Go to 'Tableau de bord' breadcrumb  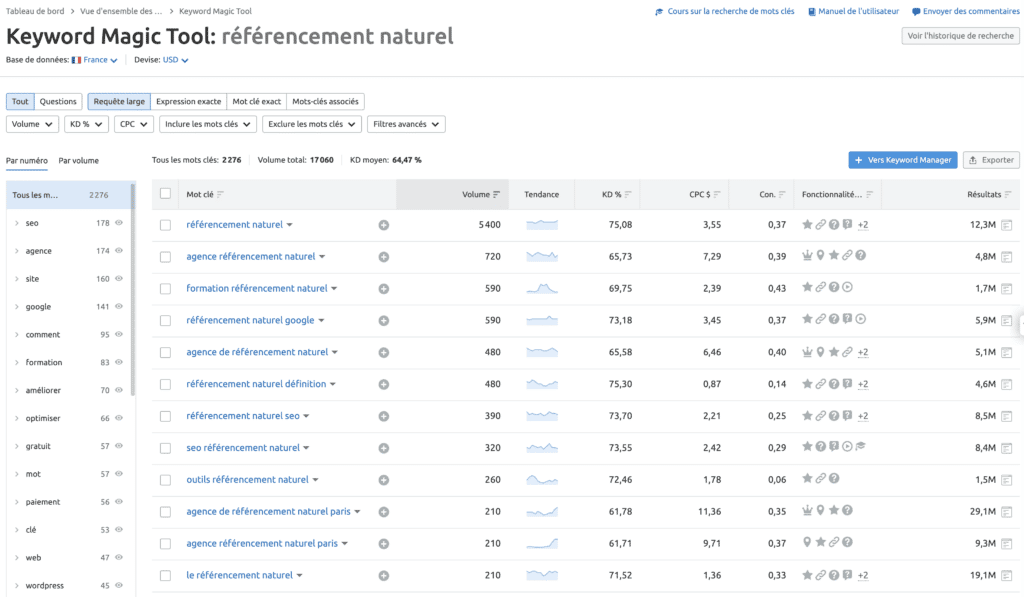click(x=35, y=11)
